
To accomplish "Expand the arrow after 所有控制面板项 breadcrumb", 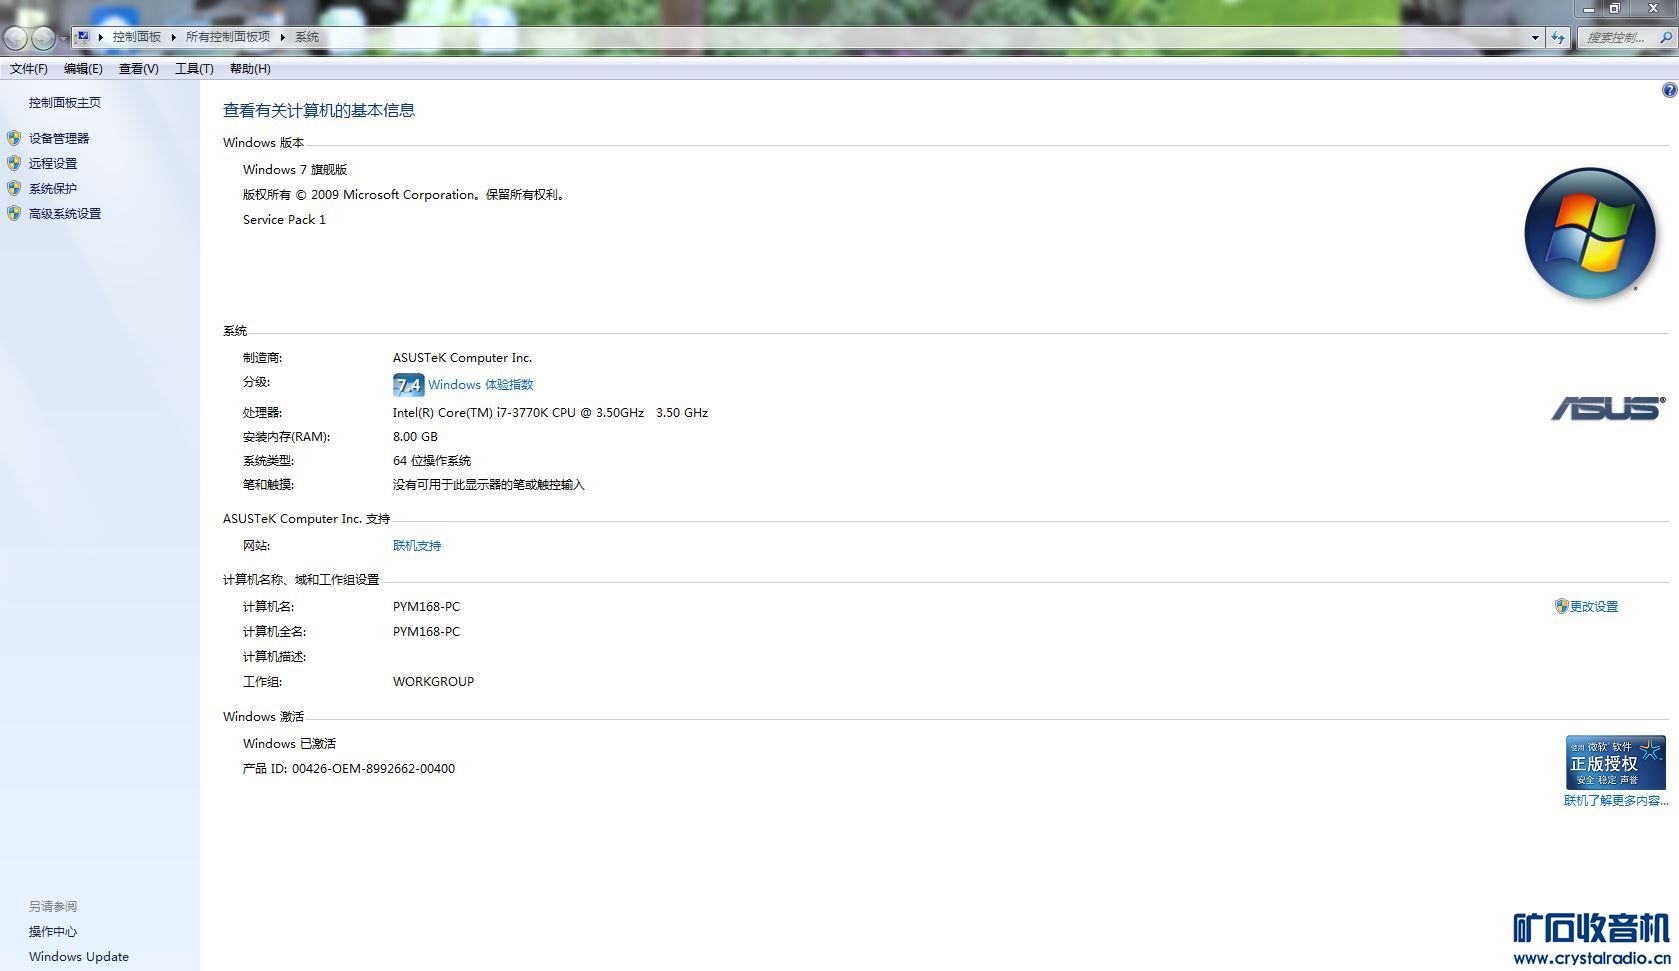I will coord(282,37).
